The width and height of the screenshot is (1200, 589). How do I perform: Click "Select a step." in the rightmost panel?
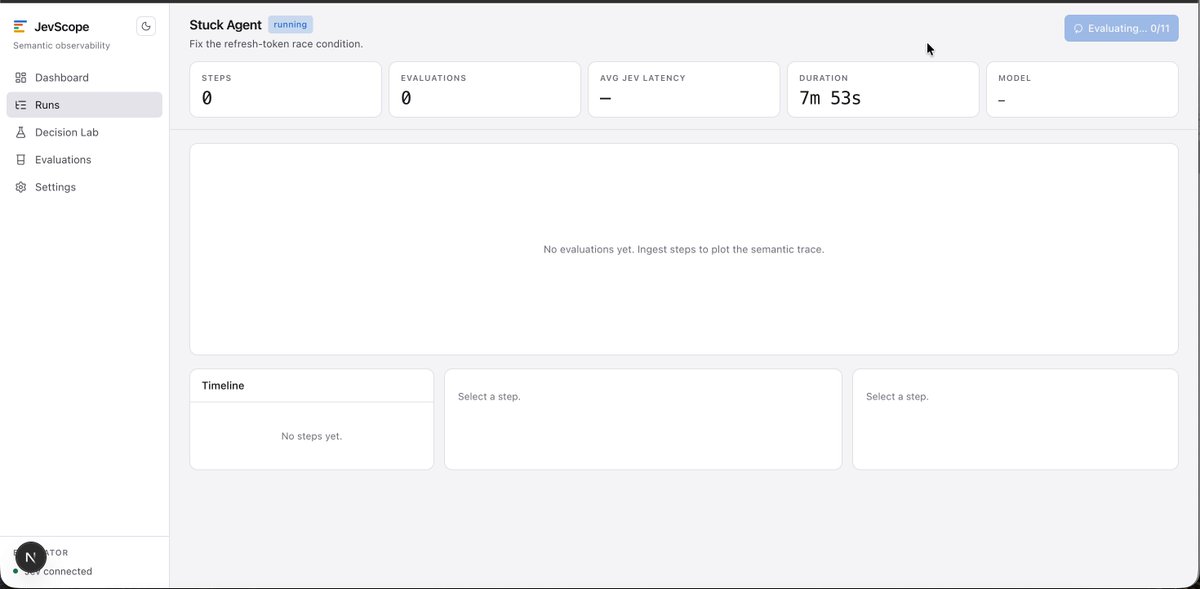point(897,397)
